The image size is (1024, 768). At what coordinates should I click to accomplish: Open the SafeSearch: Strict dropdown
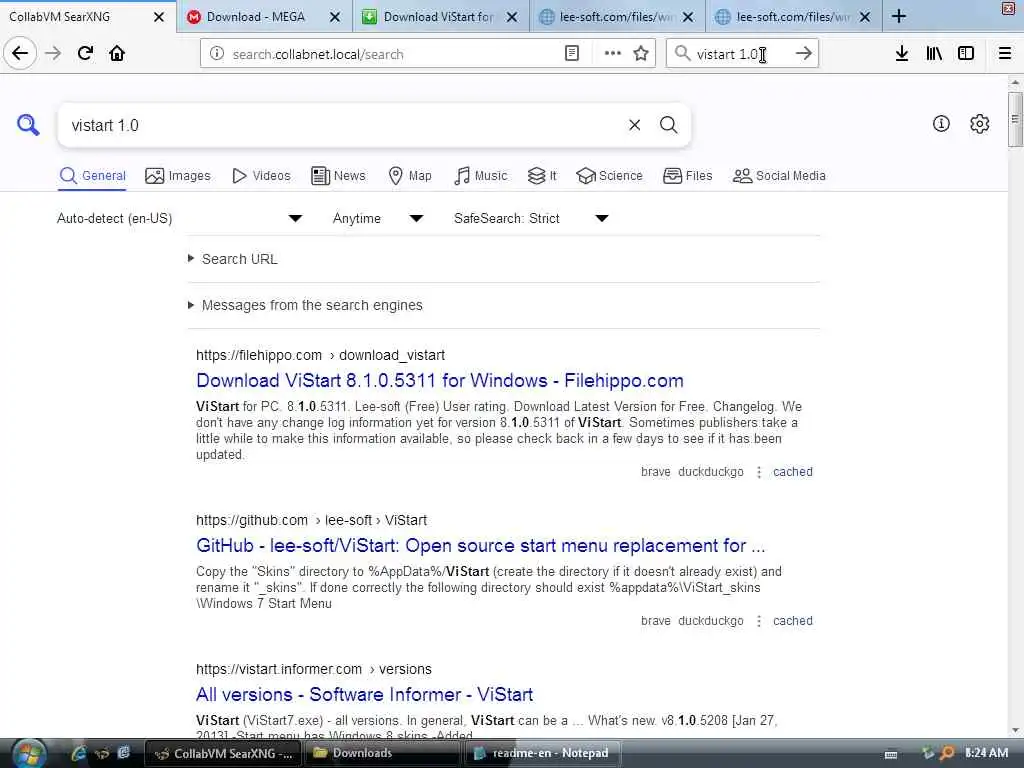point(532,218)
